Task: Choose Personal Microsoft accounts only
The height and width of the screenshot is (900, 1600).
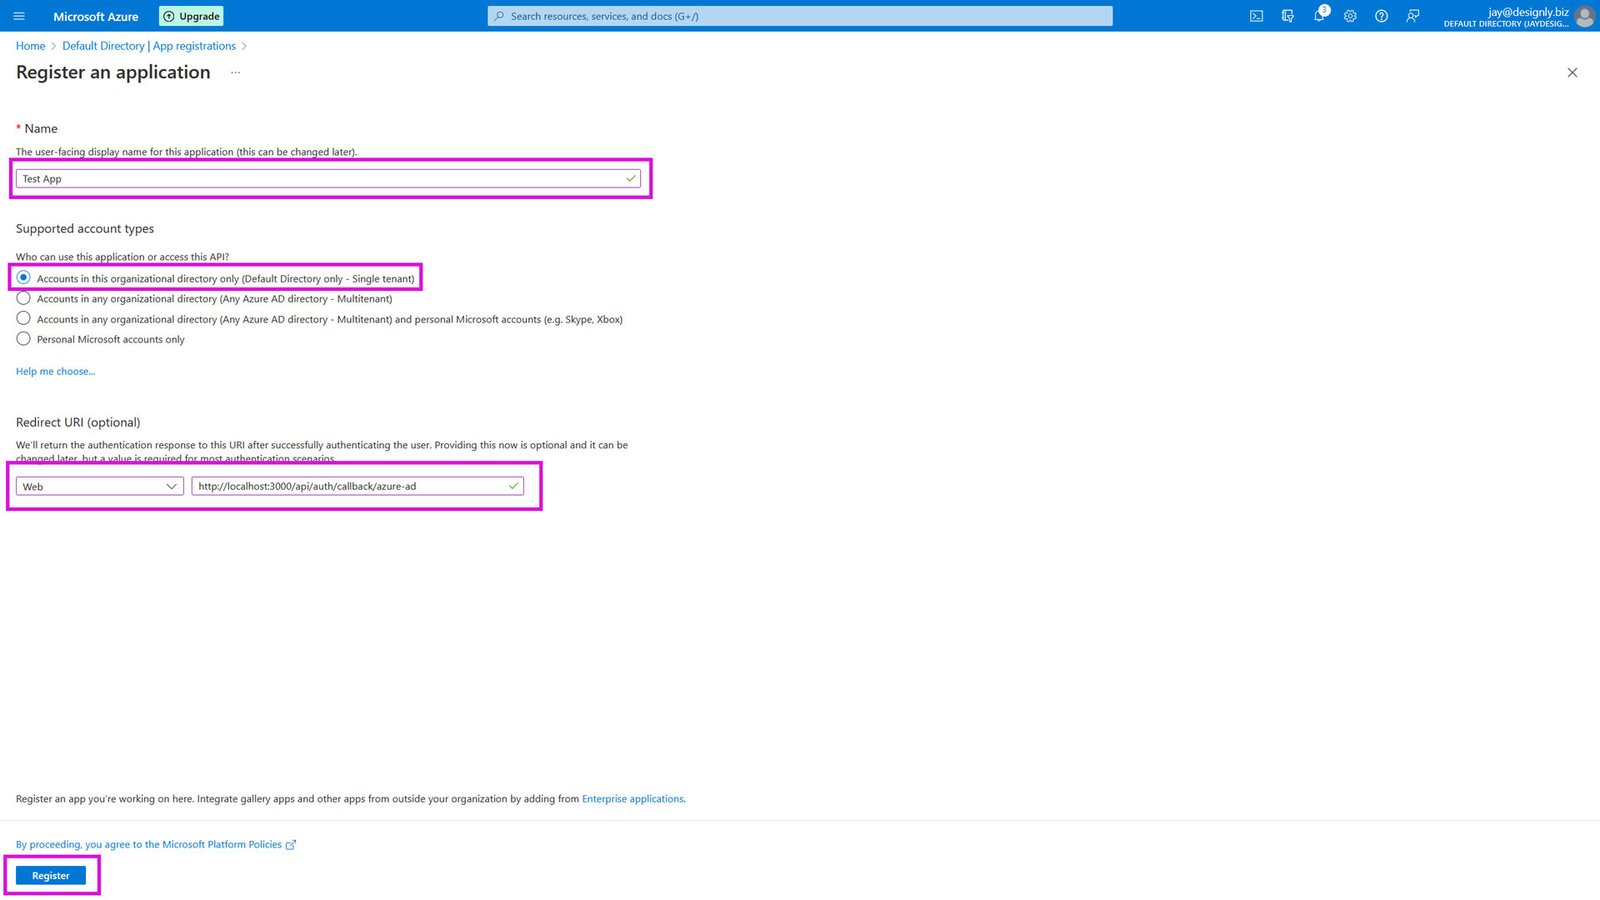Action: click(23, 338)
